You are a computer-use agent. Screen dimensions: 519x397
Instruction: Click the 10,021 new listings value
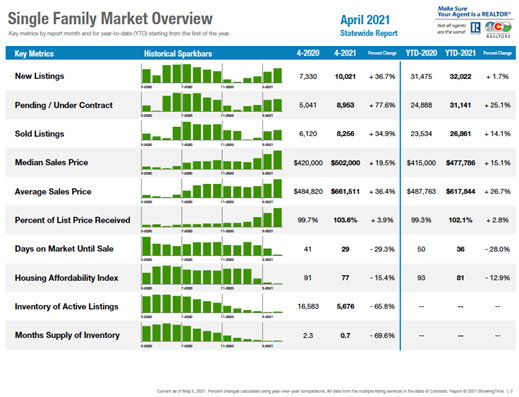345,76
